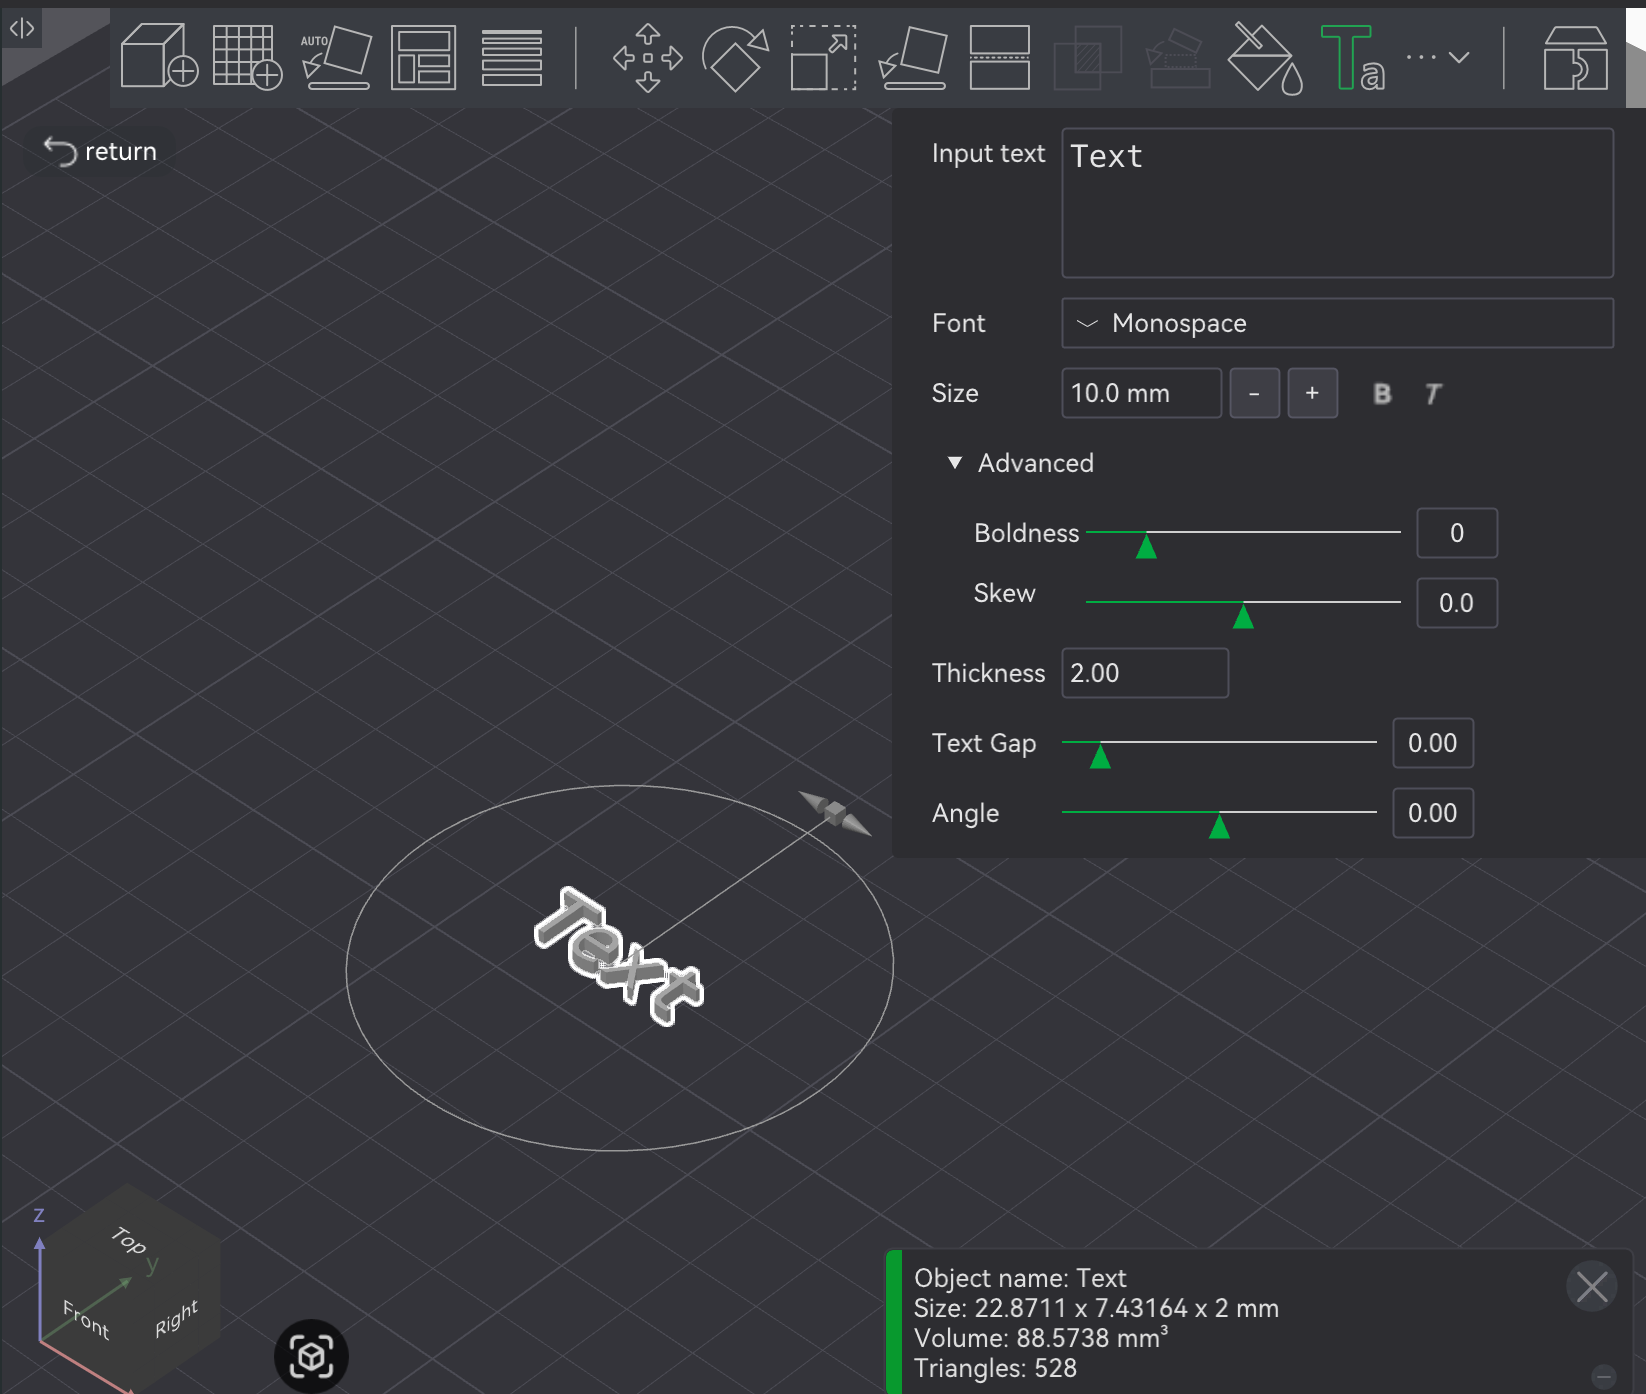Click the grayed-out Support painting icon
Viewport: 1646px width, 1394px height.
point(1177,57)
